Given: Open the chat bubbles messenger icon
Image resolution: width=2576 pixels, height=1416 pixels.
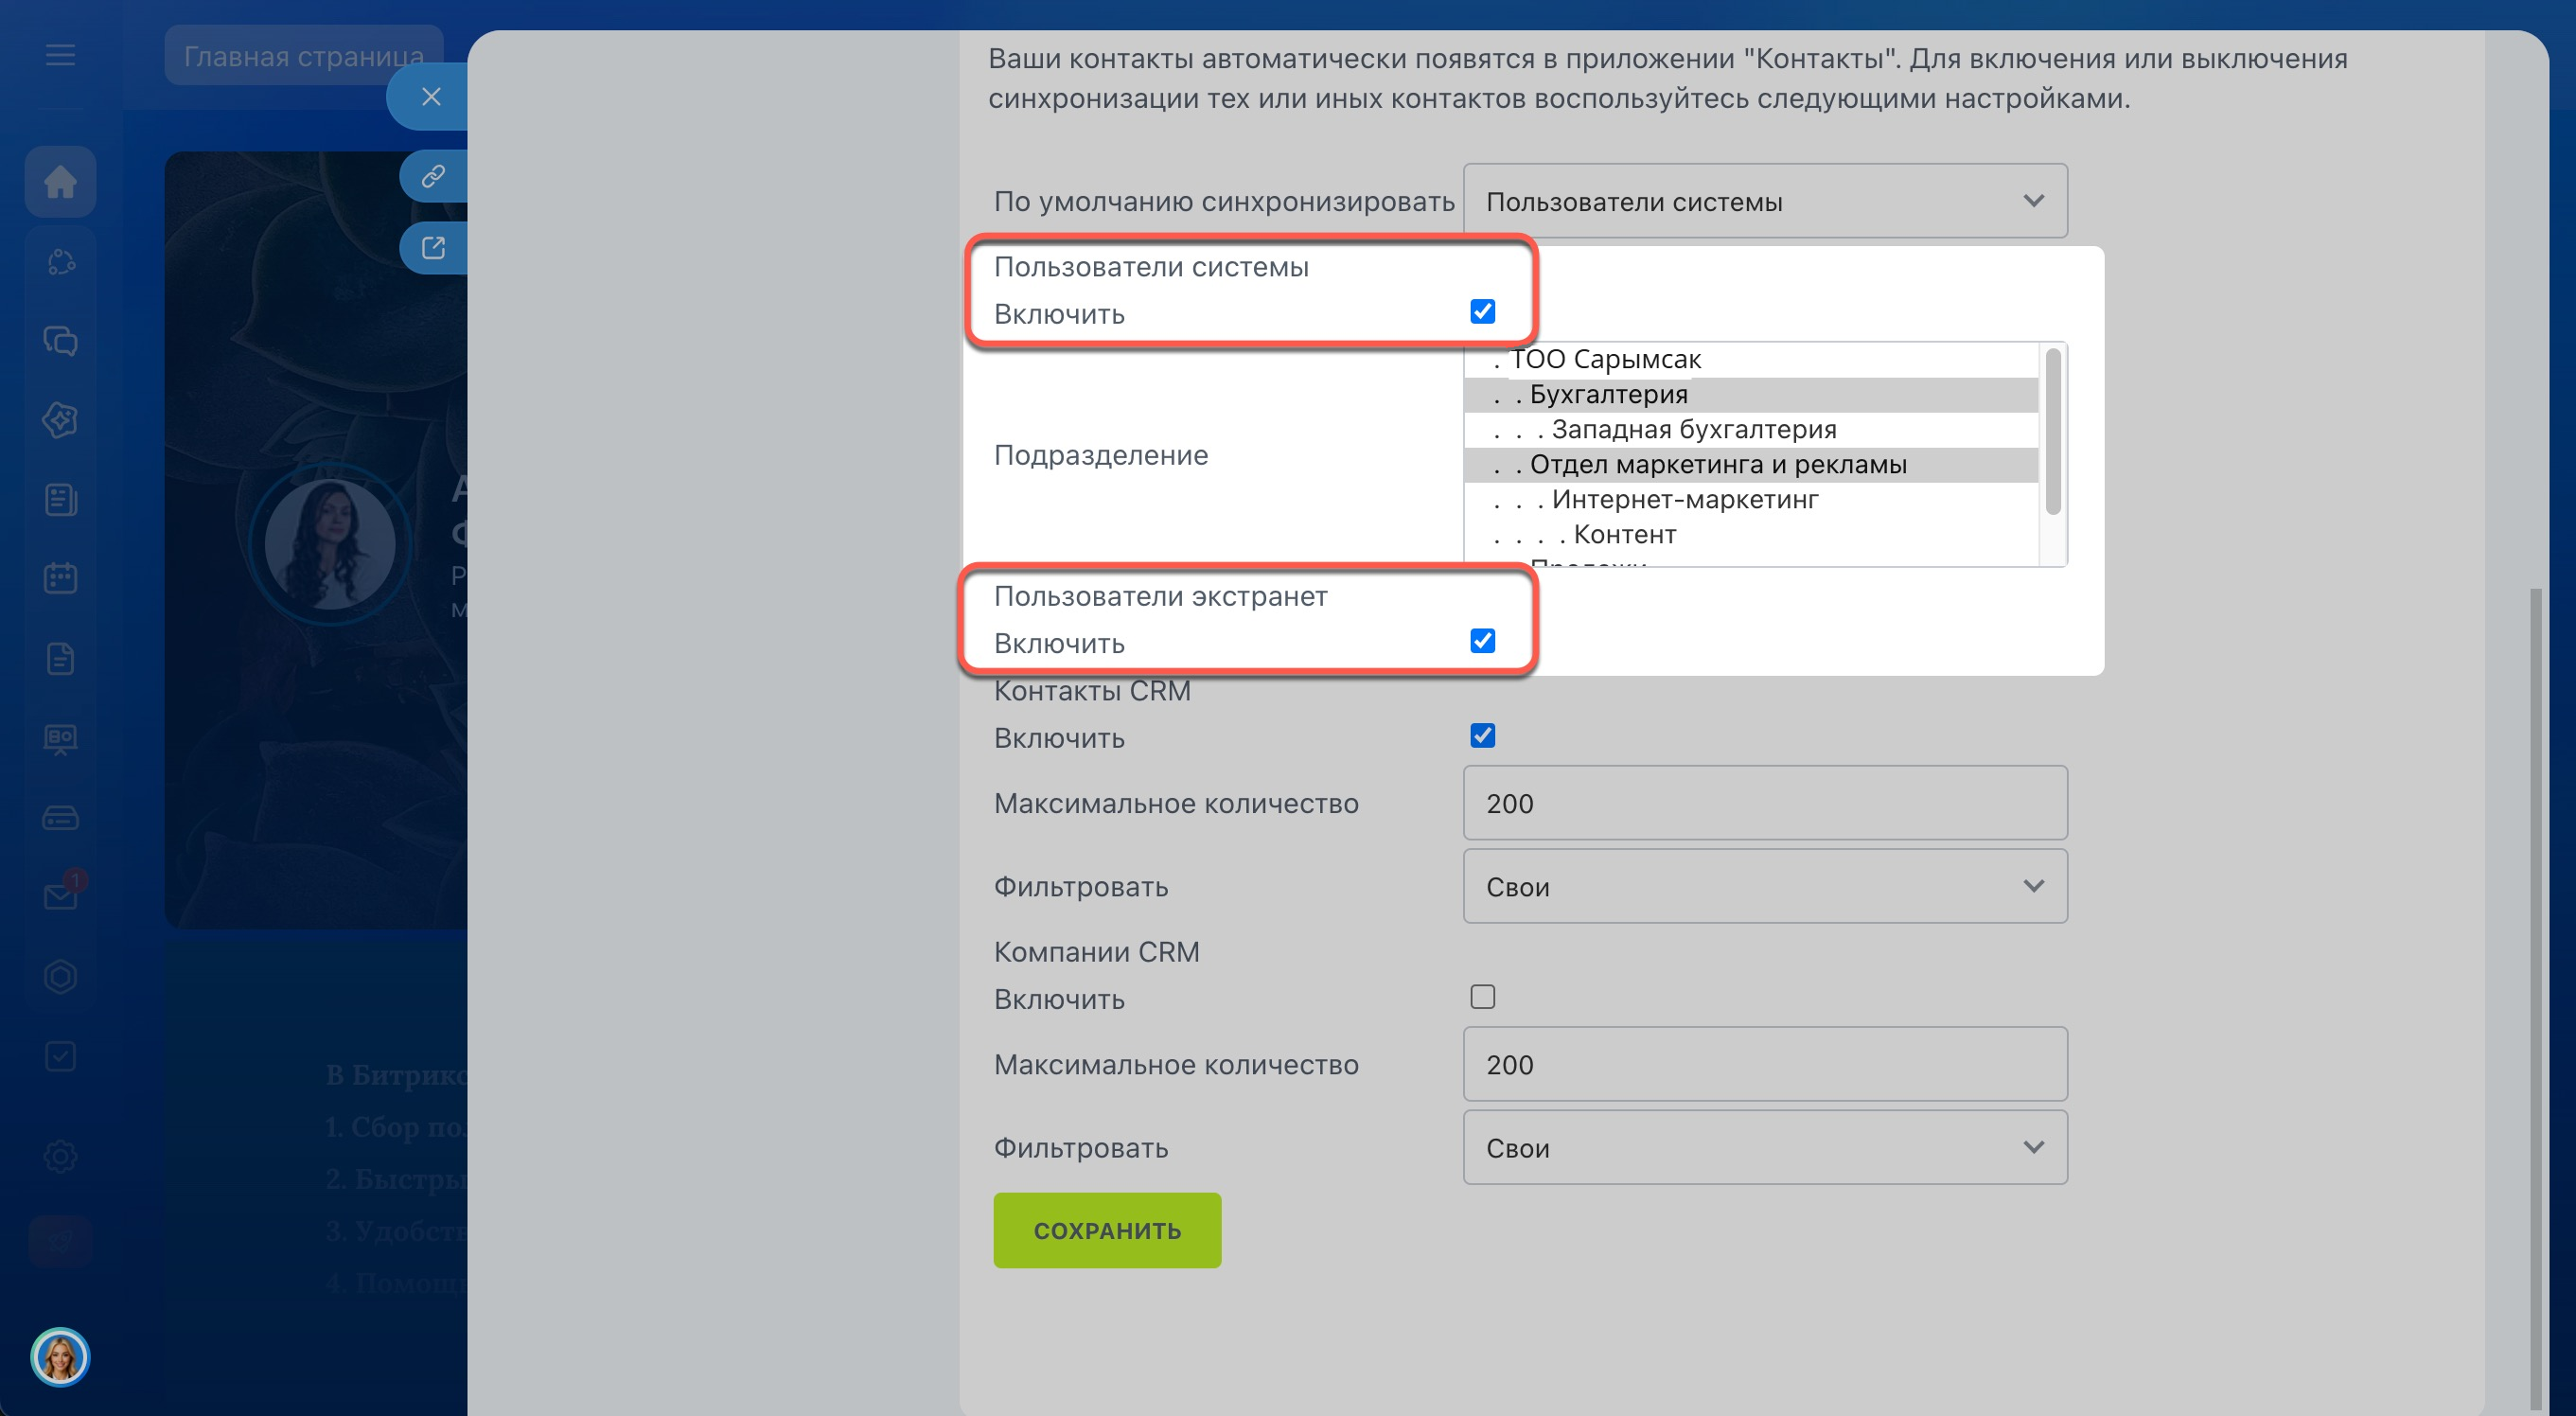Looking at the screenshot, I should coord(60,341).
